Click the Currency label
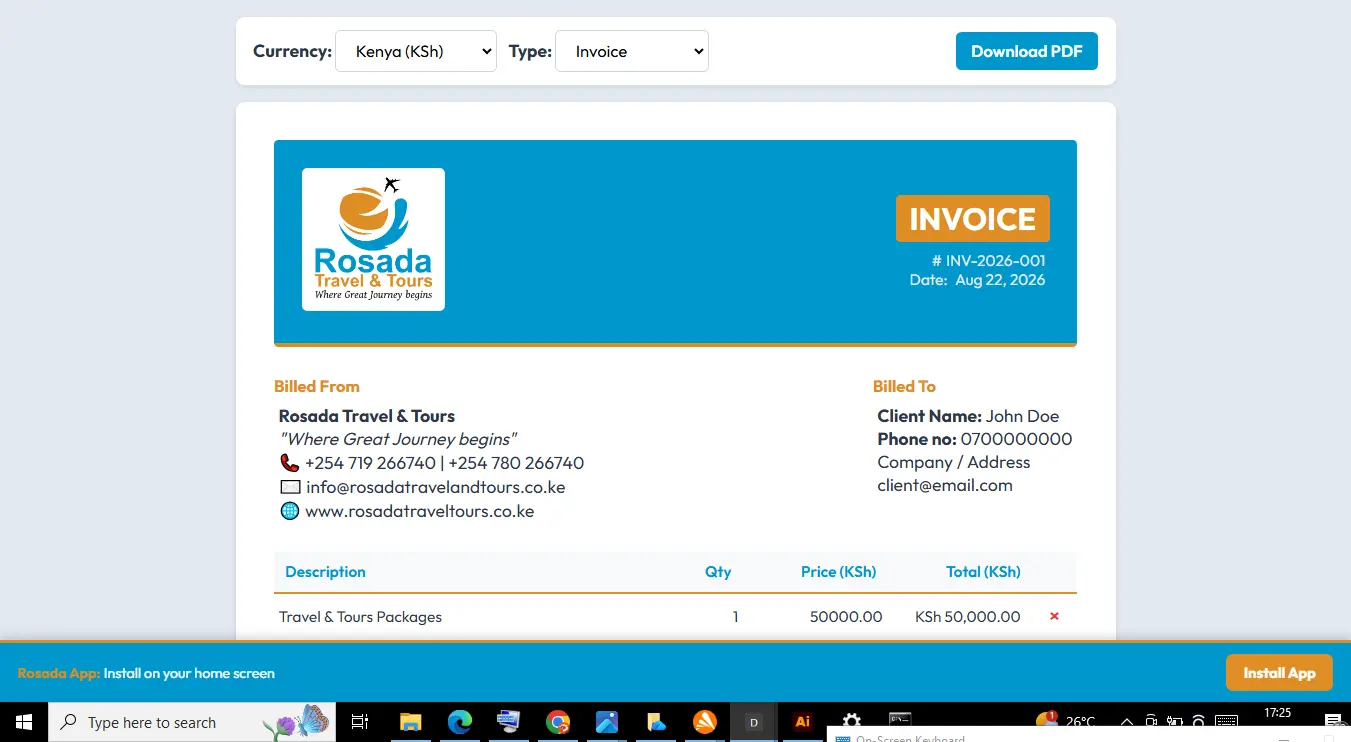Viewport: 1351px width, 742px height. pos(292,51)
